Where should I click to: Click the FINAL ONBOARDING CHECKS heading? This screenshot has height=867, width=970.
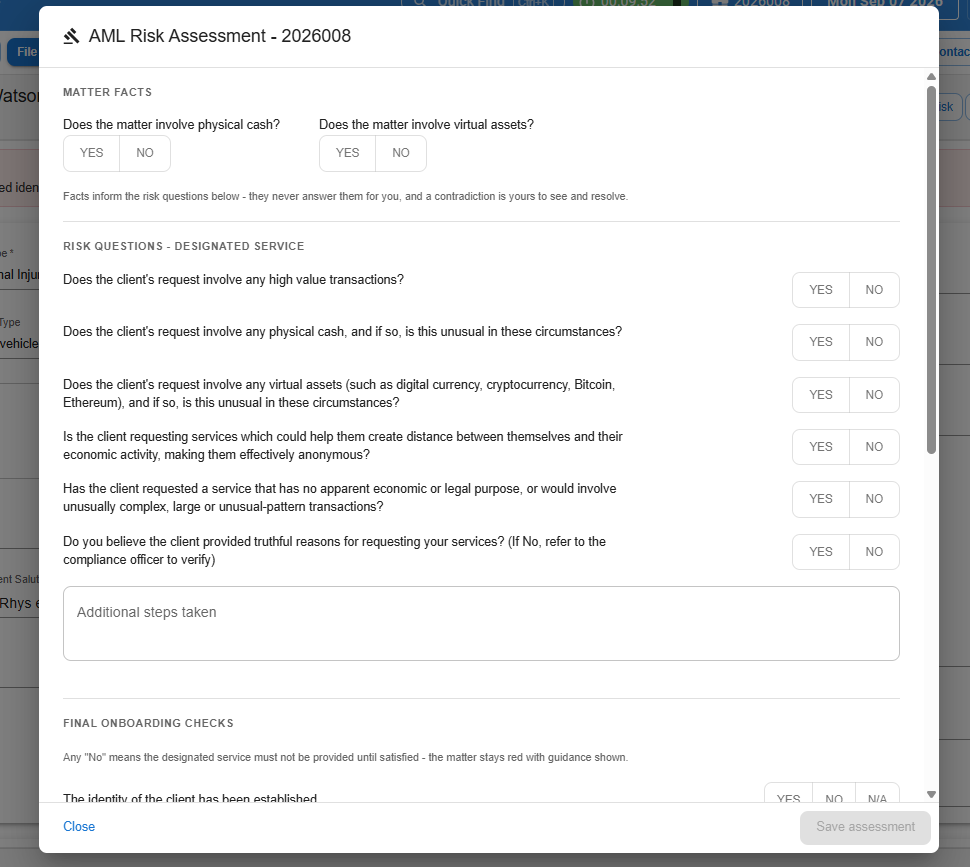point(148,724)
